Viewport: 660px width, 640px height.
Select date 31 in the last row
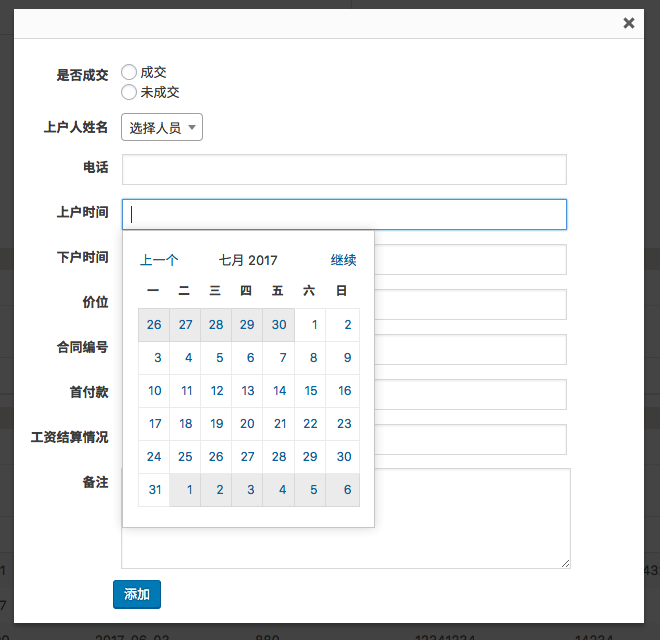pyautogui.click(x=154, y=490)
